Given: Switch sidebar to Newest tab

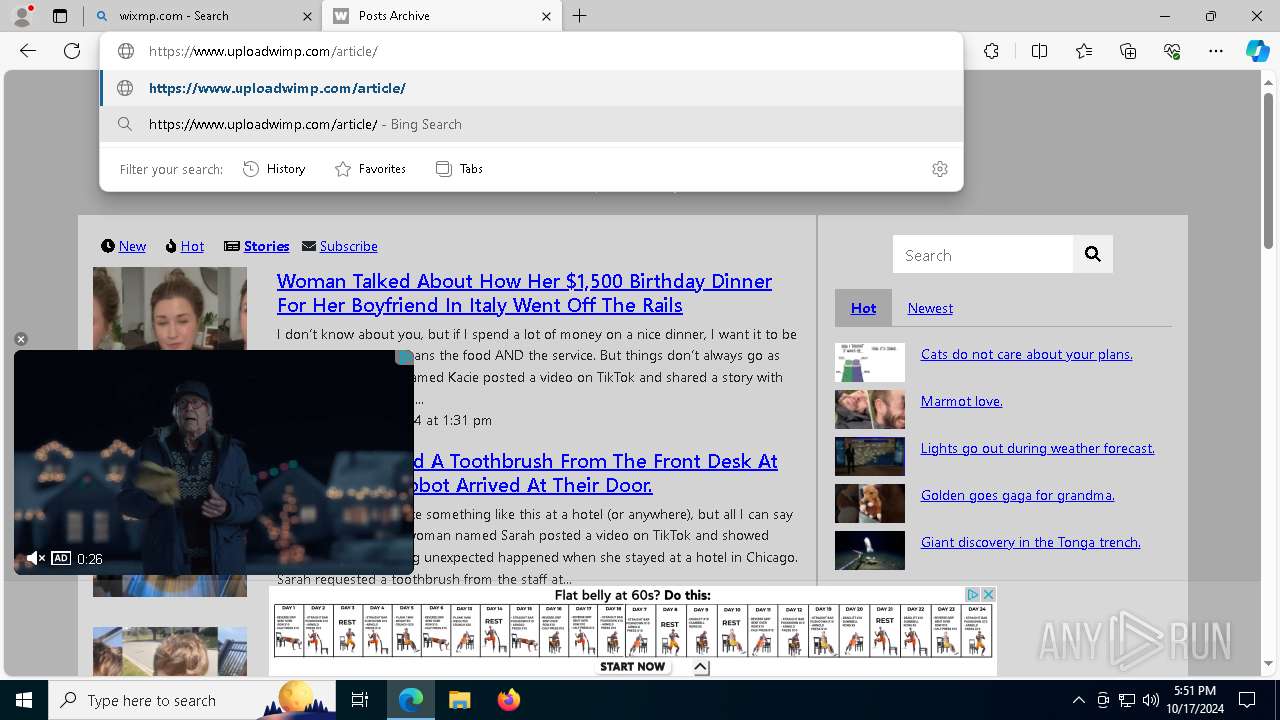Looking at the screenshot, I should click(930, 308).
